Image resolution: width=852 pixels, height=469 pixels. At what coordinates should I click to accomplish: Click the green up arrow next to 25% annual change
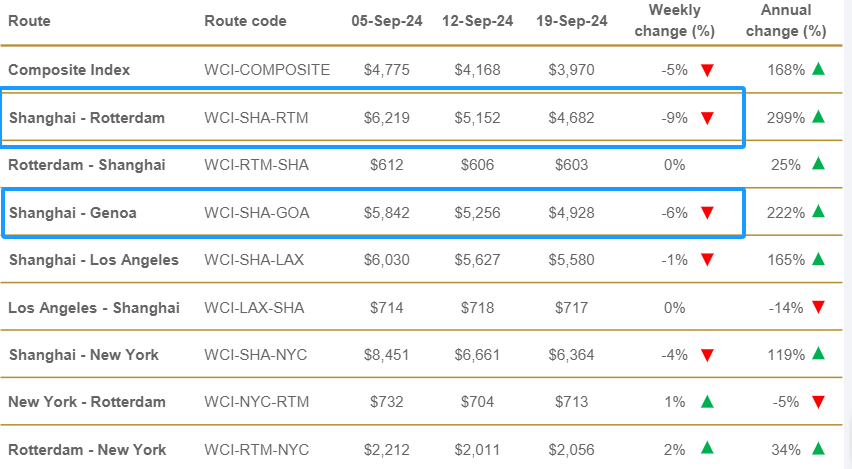tap(818, 163)
